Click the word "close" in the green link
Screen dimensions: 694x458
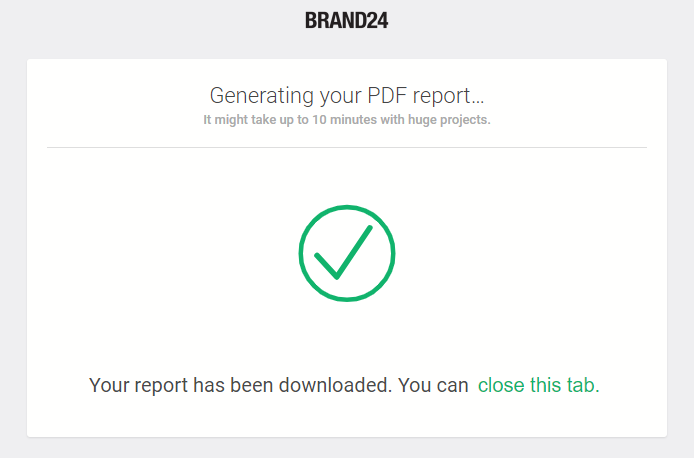501,385
